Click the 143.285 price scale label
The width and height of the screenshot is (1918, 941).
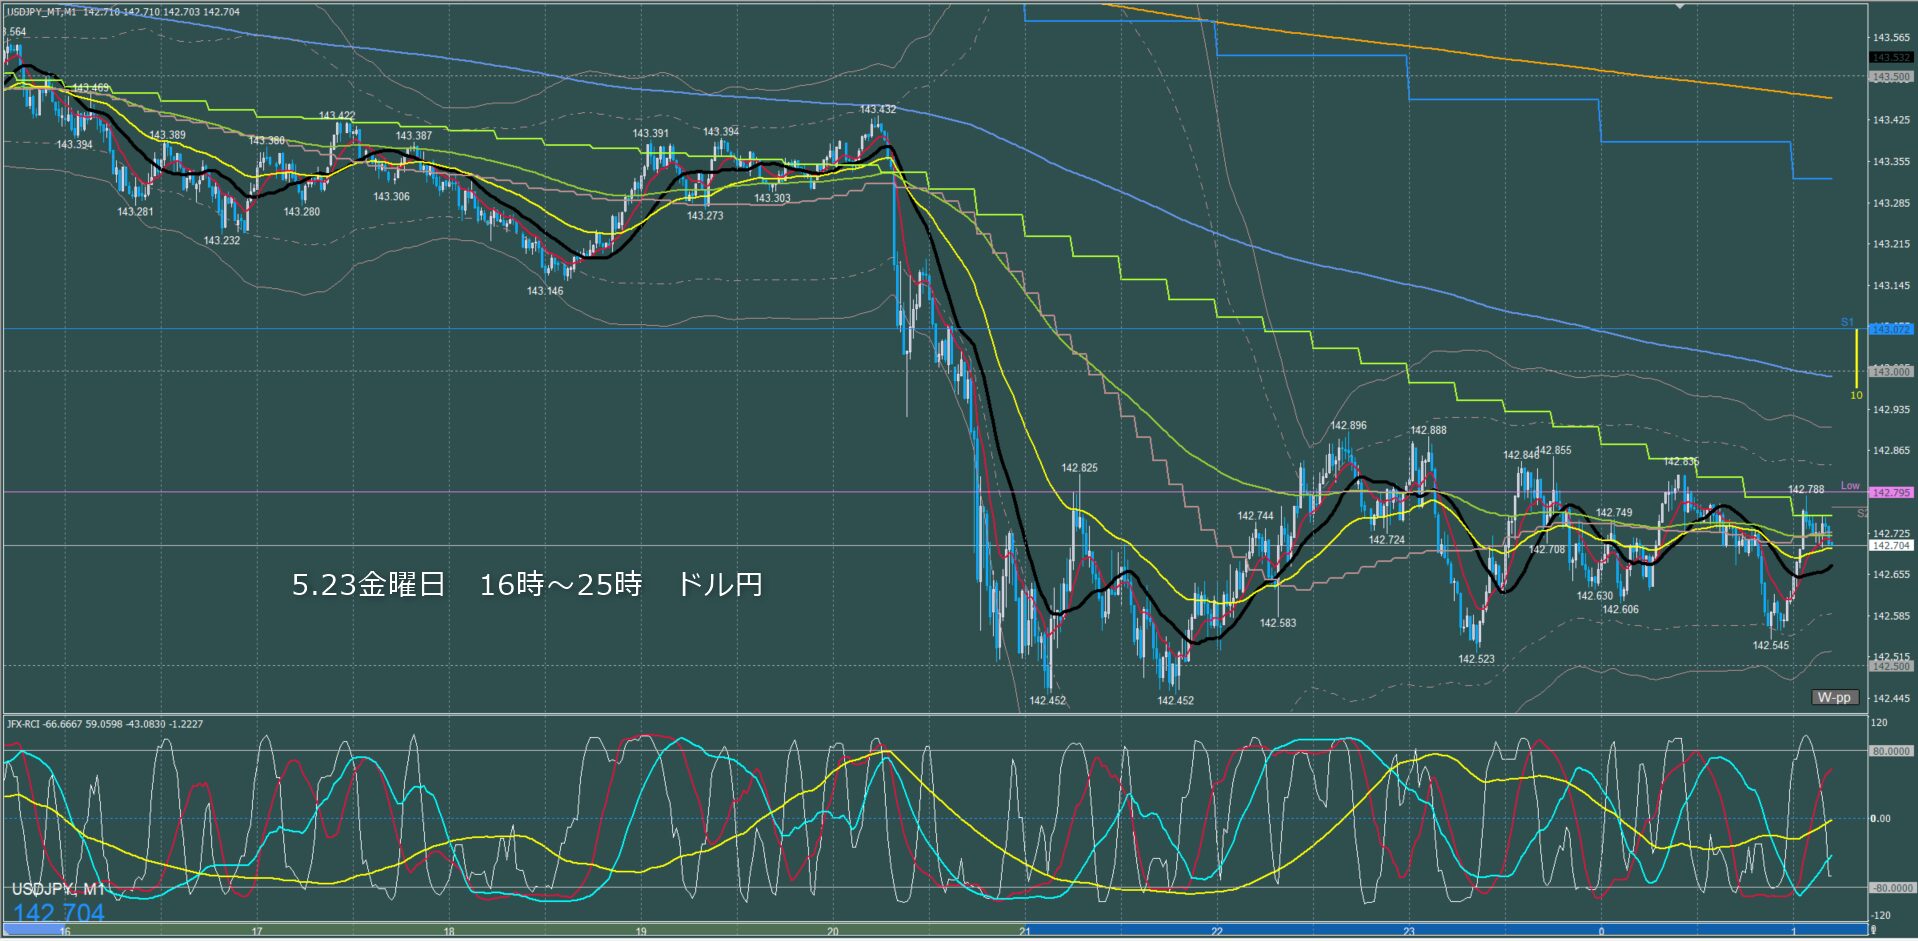click(1891, 203)
